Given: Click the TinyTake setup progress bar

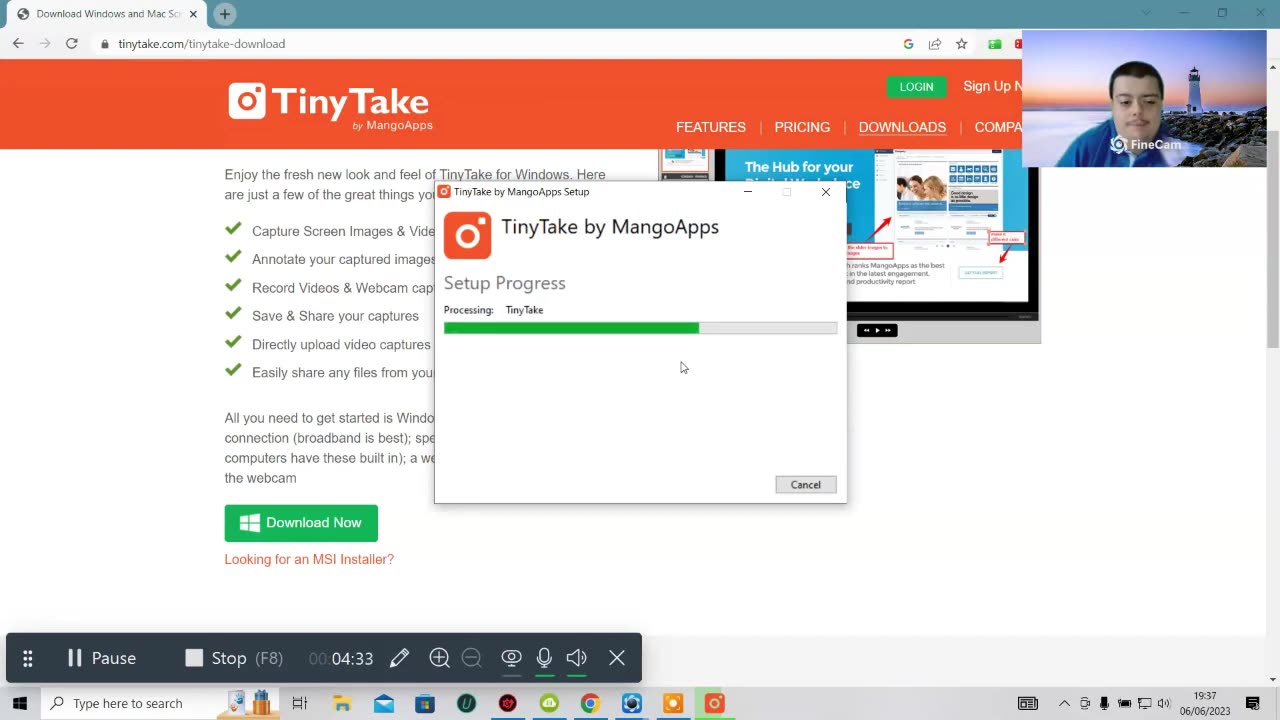Looking at the screenshot, I should pos(640,328).
